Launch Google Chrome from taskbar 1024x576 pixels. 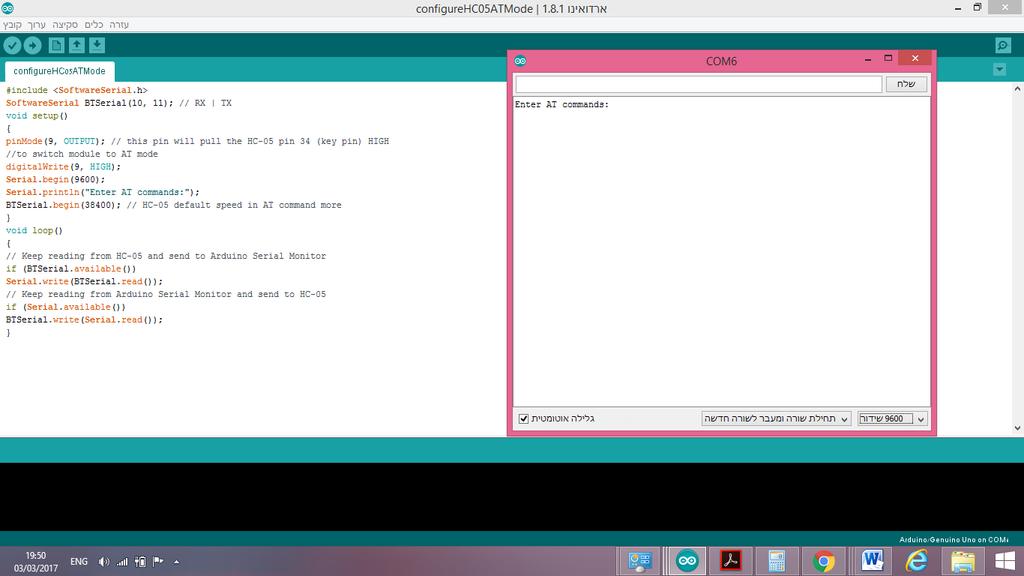click(x=824, y=560)
